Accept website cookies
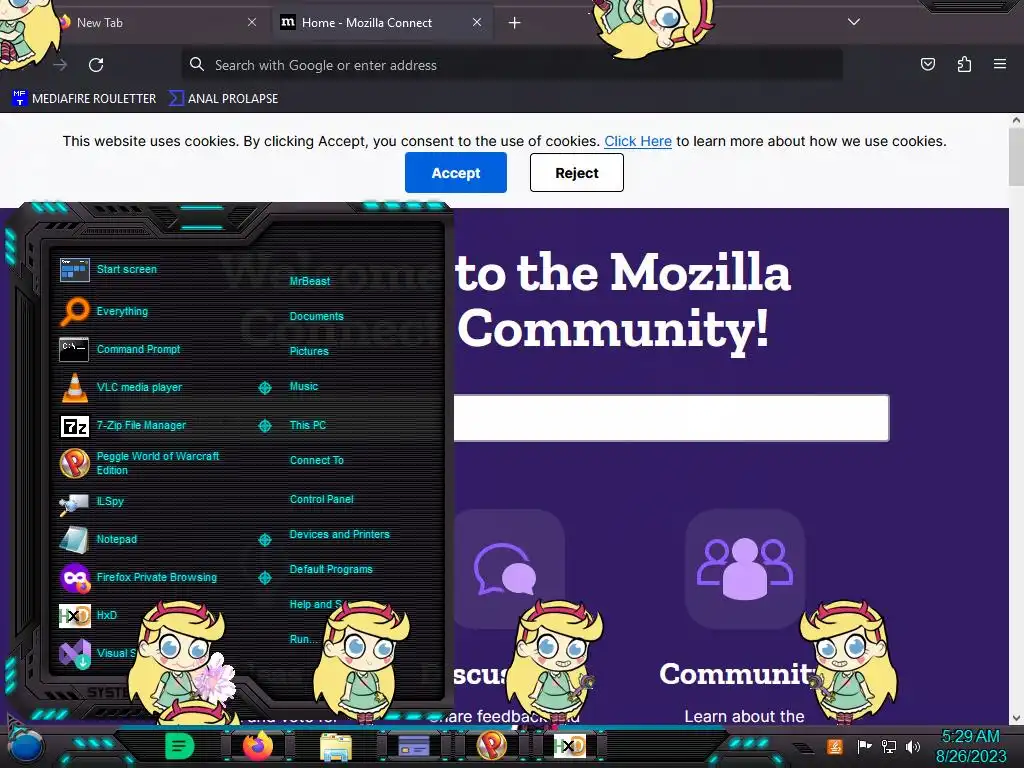Image resolution: width=1024 pixels, height=768 pixels. 456,172
